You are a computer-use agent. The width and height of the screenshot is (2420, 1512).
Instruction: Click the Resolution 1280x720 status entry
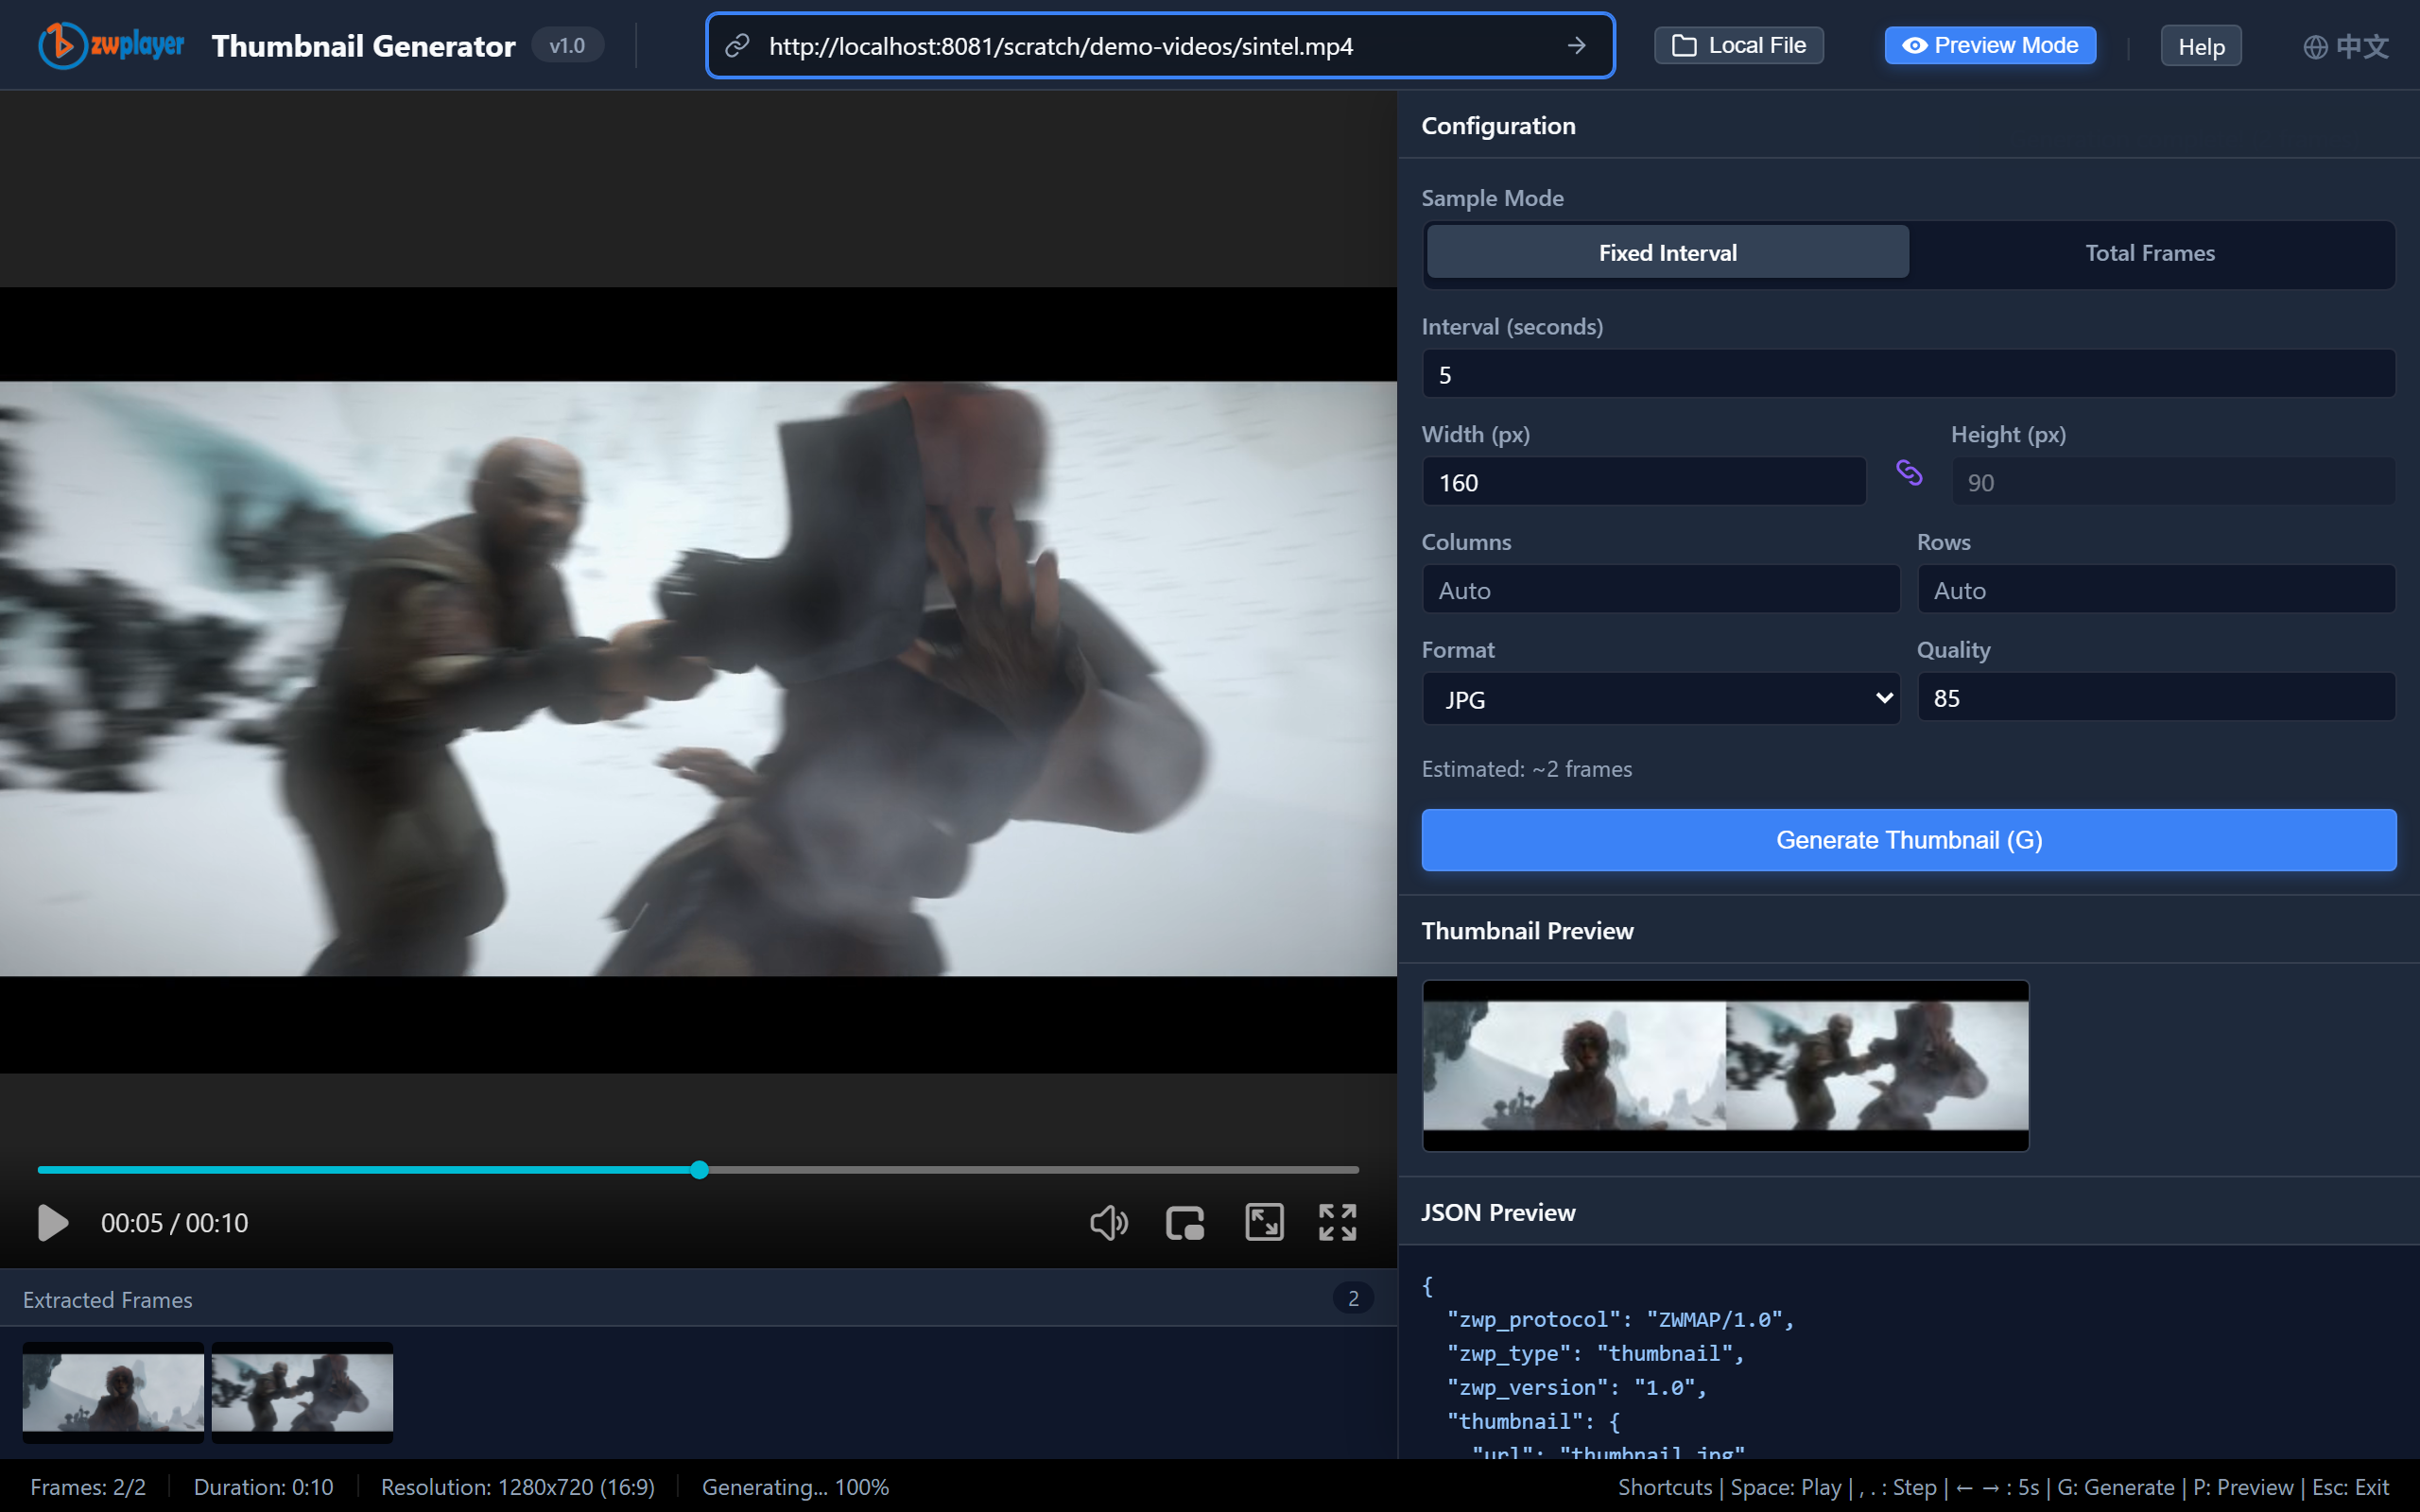coord(518,1487)
